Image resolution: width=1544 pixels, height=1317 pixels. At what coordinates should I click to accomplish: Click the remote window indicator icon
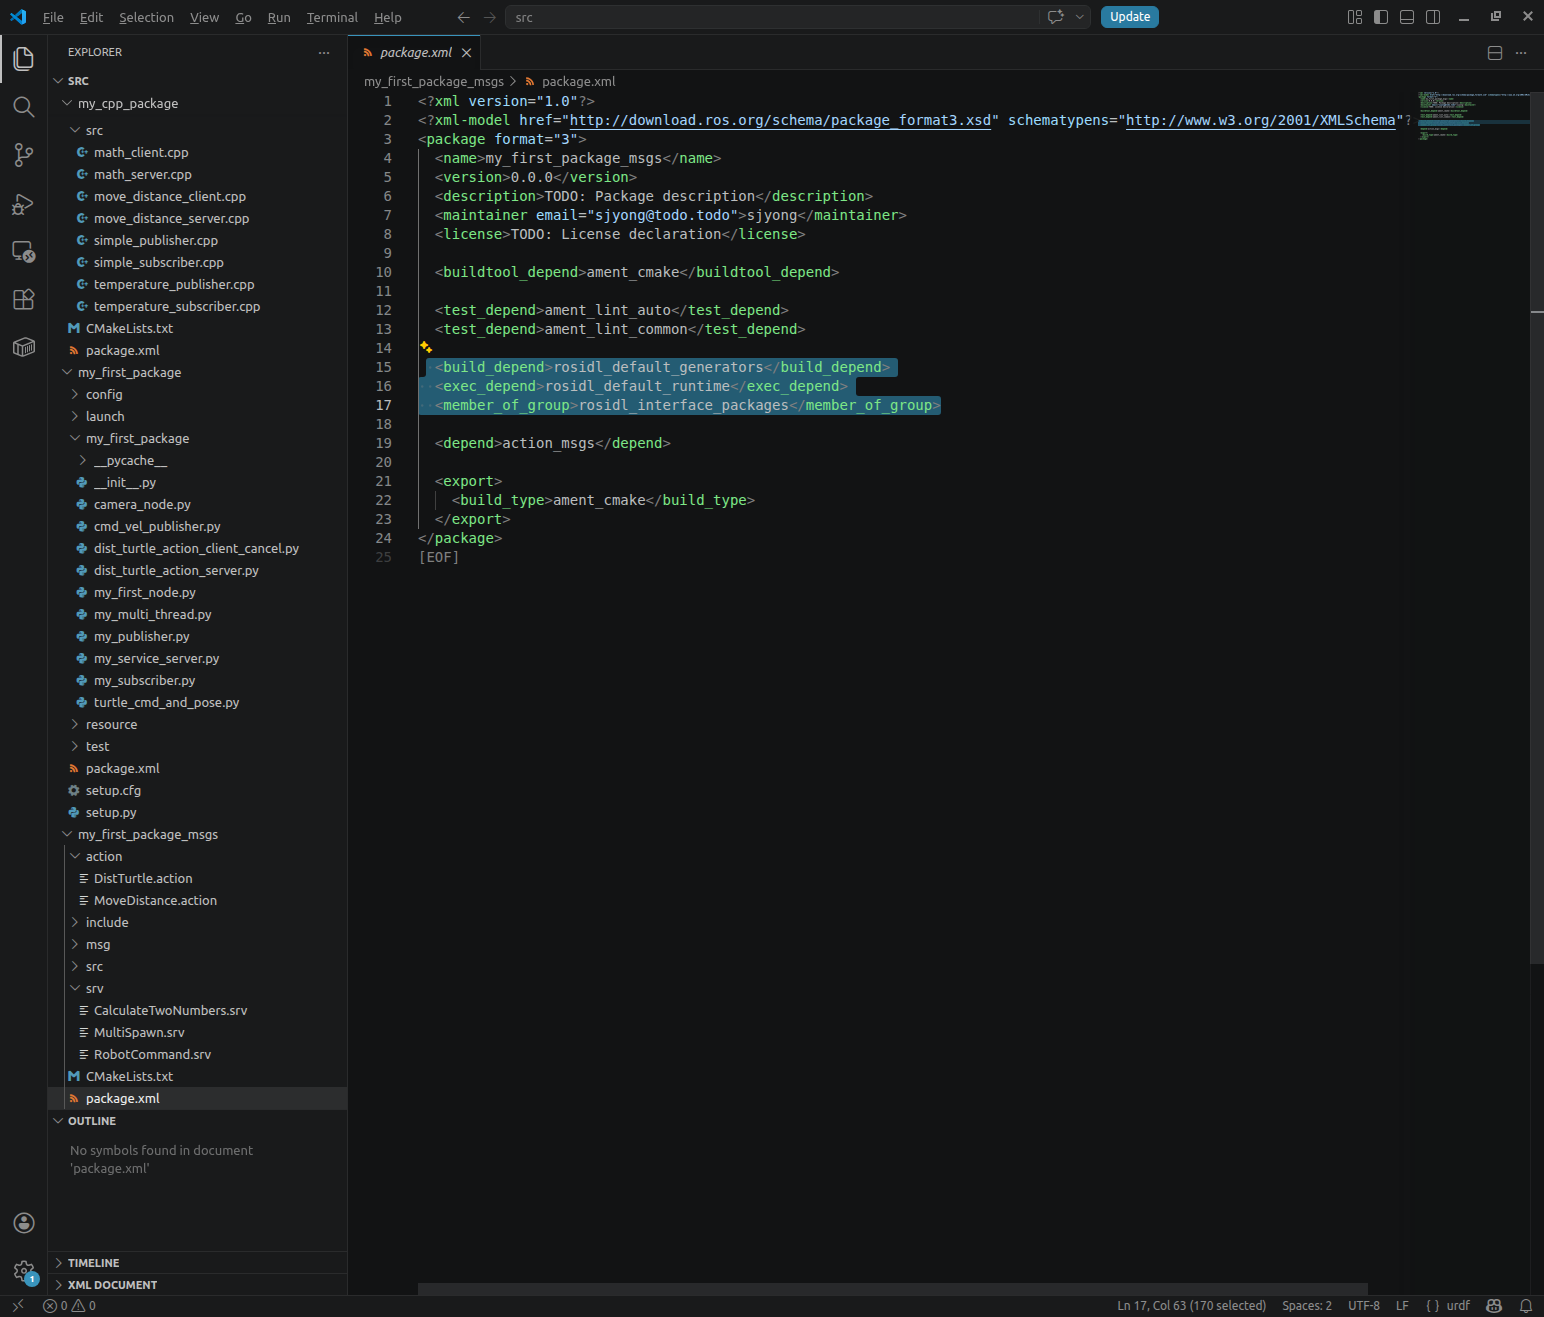(x=17, y=1305)
